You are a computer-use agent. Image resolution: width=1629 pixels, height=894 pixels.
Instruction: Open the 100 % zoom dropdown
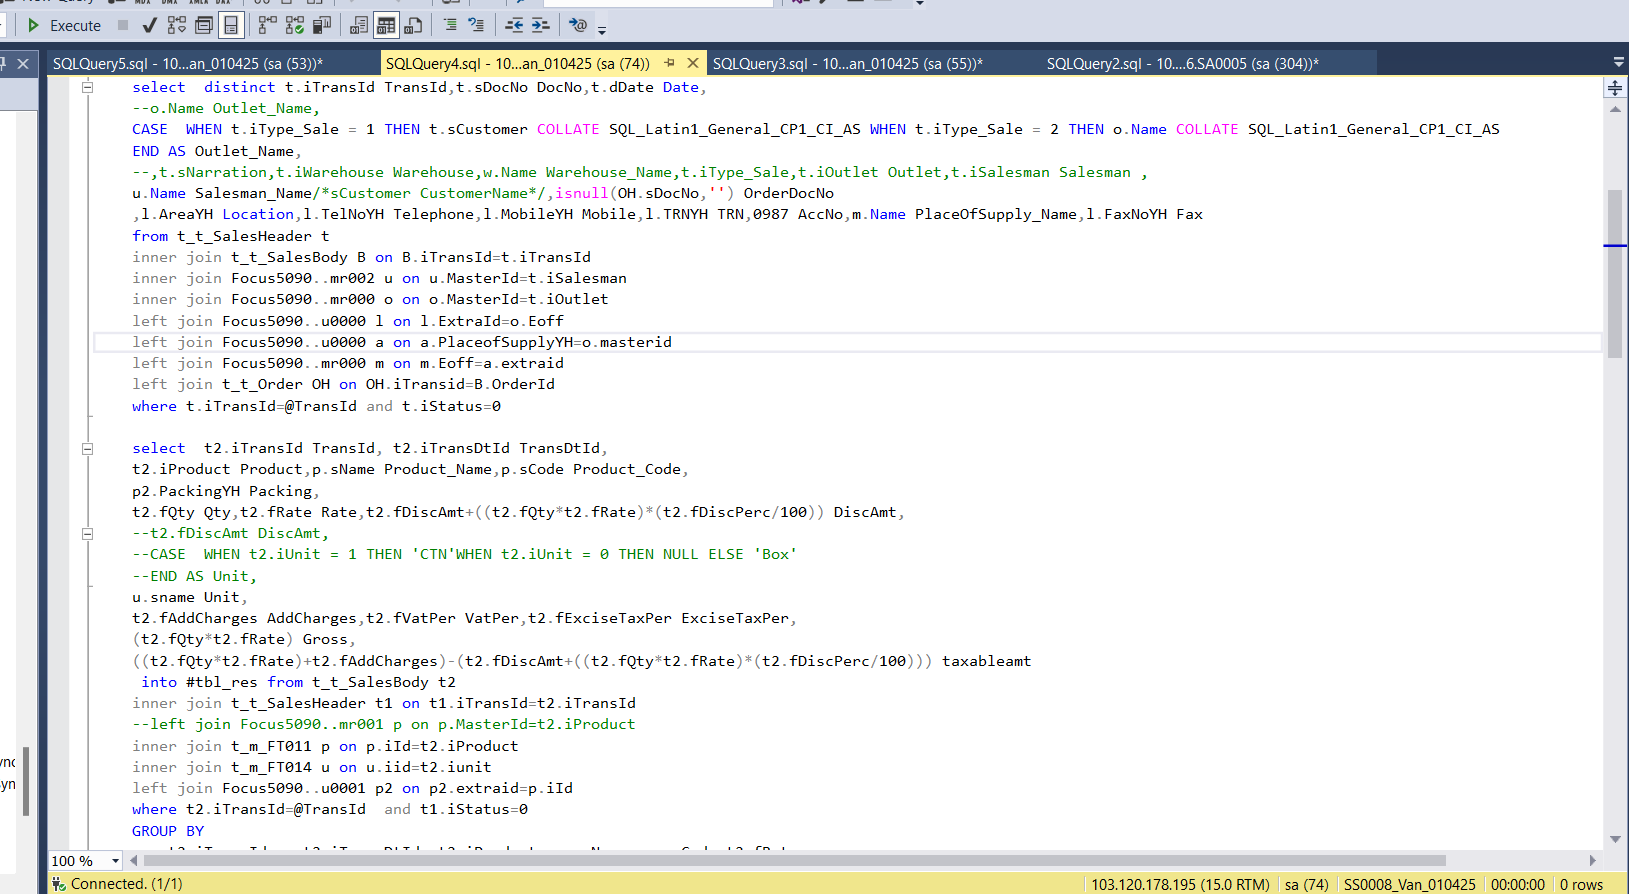tap(116, 861)
